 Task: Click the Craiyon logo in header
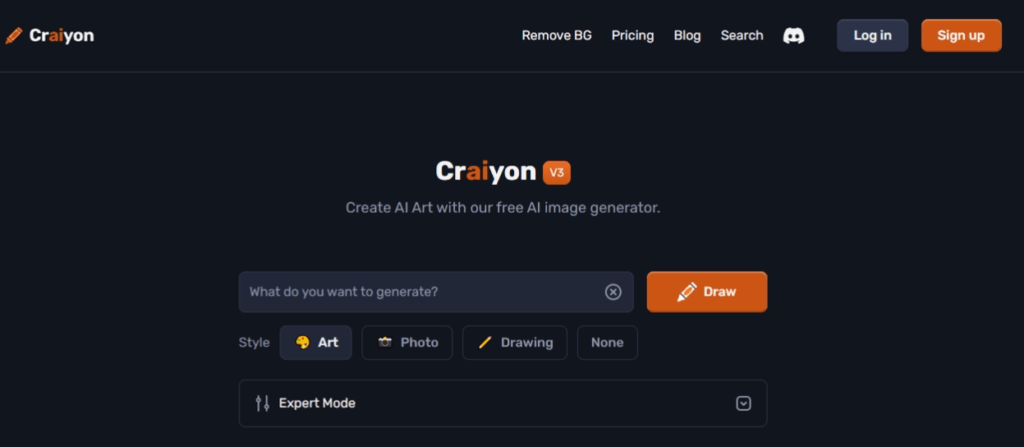50,35
